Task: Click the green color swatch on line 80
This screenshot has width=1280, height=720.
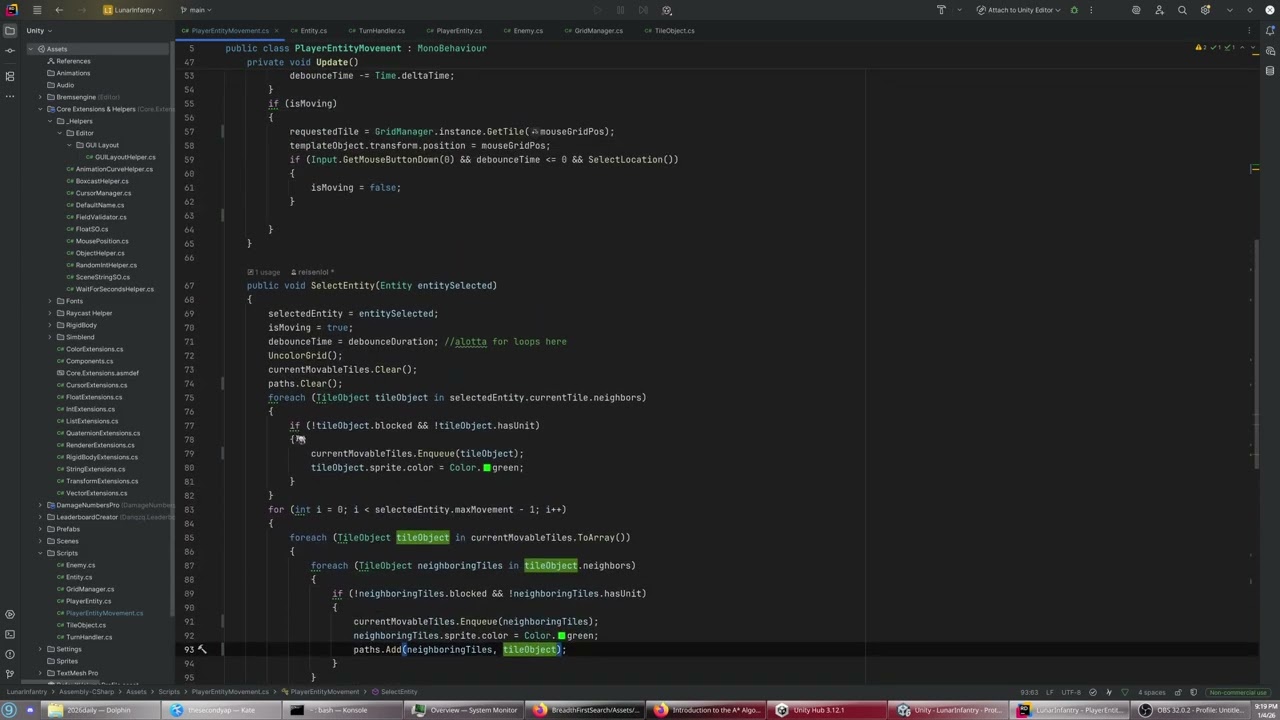Action: (x=487, y=468)
